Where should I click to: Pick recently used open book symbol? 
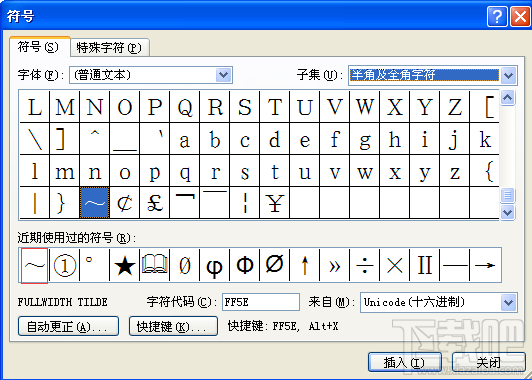(x=154, y=265)
